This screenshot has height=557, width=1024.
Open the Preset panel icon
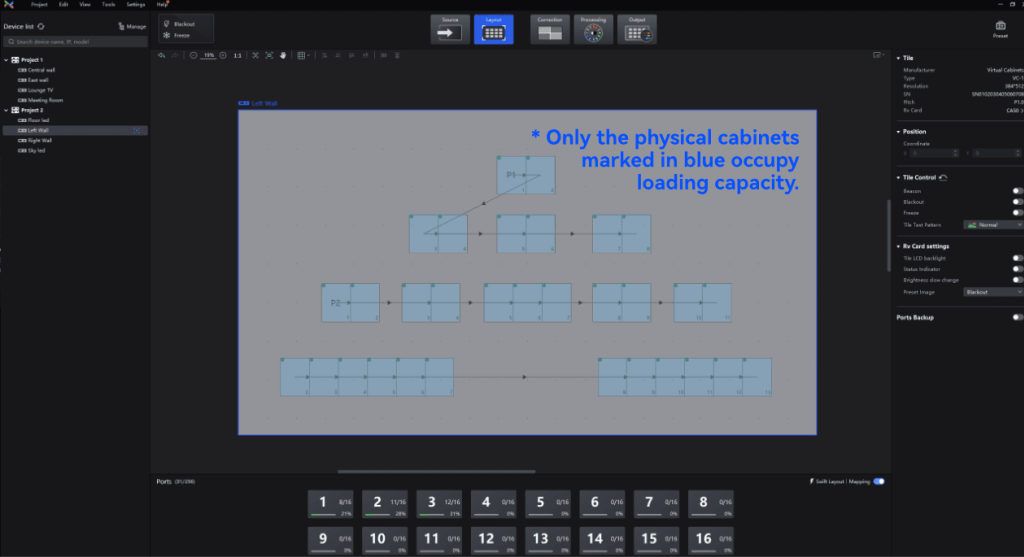1000,29
